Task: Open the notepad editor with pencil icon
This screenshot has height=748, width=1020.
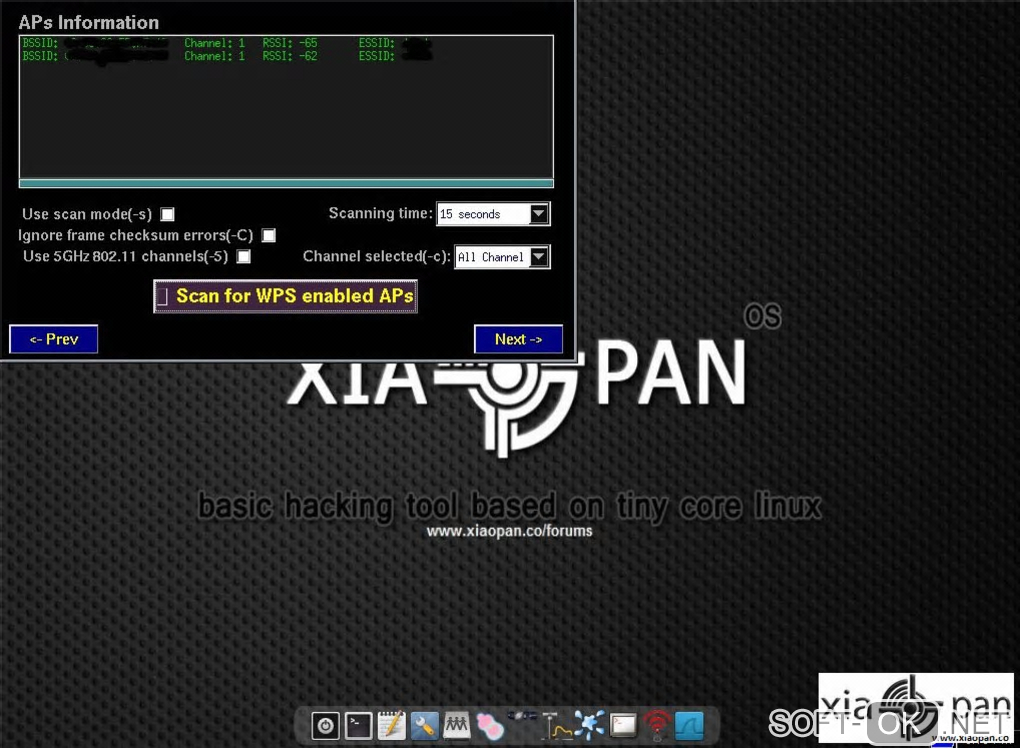Action: (x=392, y=725)
